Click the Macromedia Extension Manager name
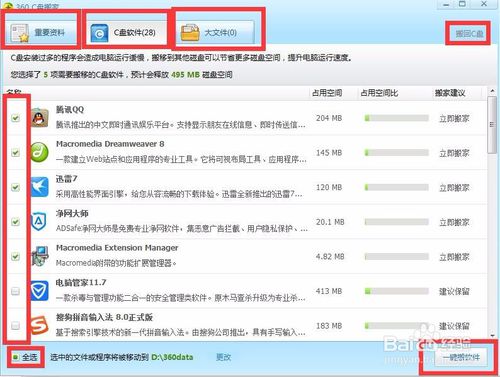The image size is (500, 377). click(117, 248)
